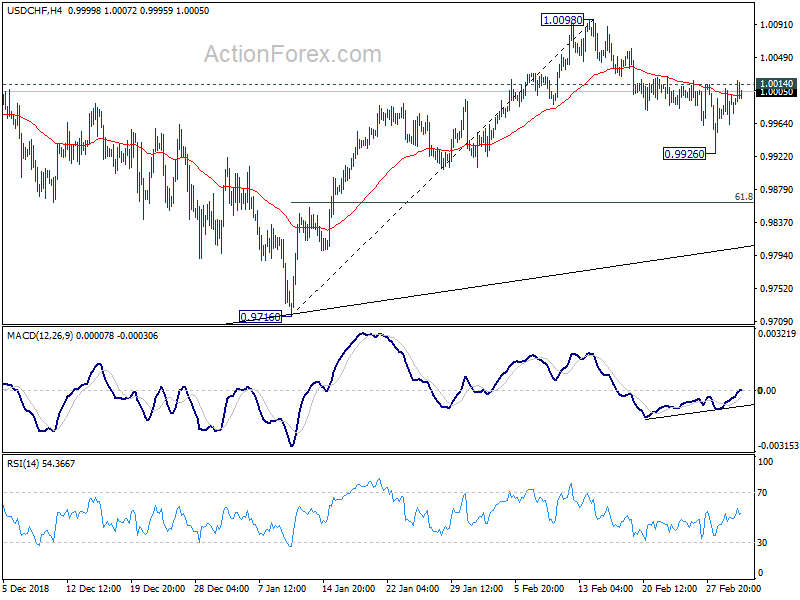
Task: Click the 61.8 Fibonacci level label
Action: (x=744, y=196)
